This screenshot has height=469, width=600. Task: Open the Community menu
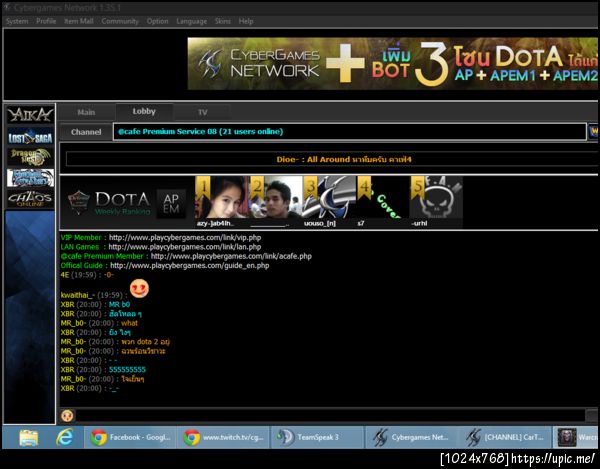coord(120,21)
